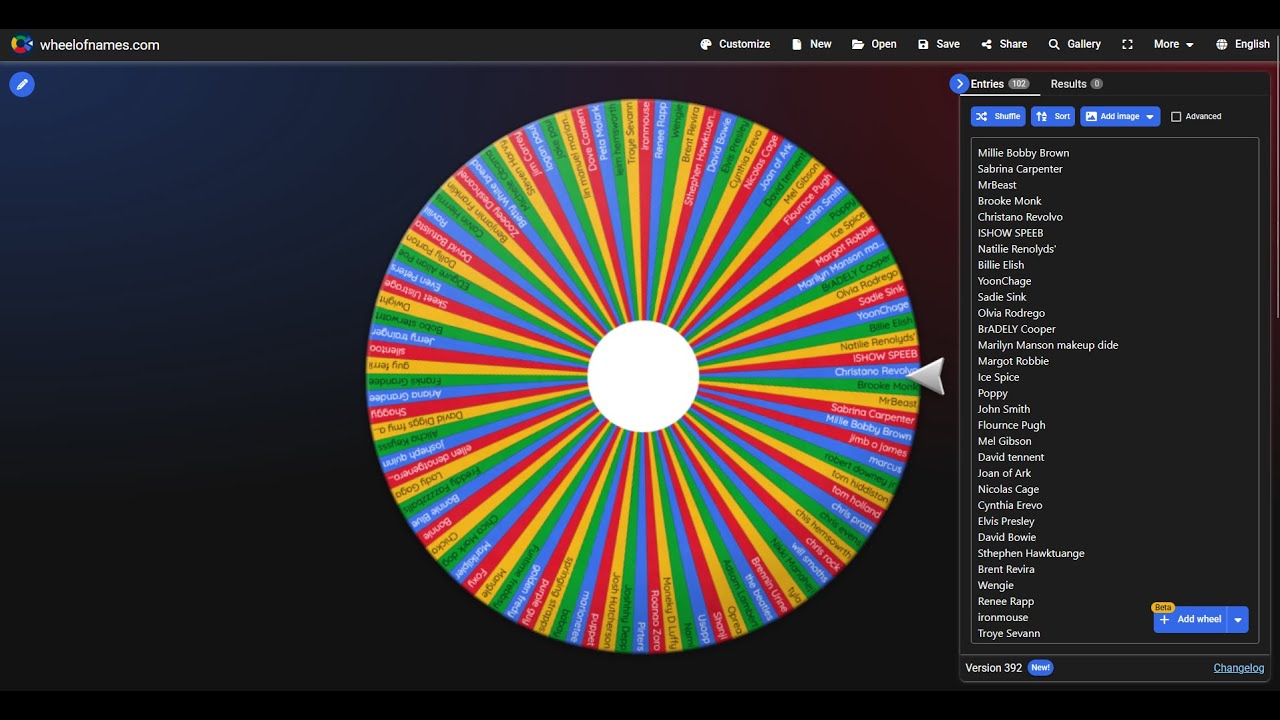Click the entry 'Sthephen Hawktuange' in the list
Image resolution: width=1280 pixels, height=720 pixels.
pos(1031,553)
